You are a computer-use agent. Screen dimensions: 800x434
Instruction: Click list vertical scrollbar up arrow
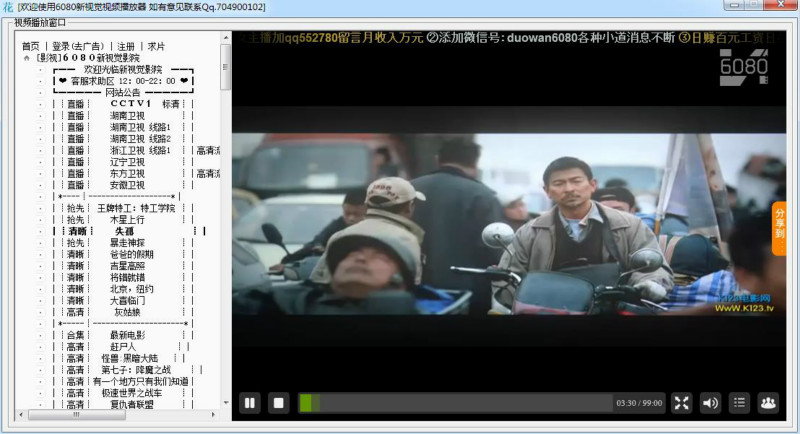pyautogui.click(x=226, y=38)
